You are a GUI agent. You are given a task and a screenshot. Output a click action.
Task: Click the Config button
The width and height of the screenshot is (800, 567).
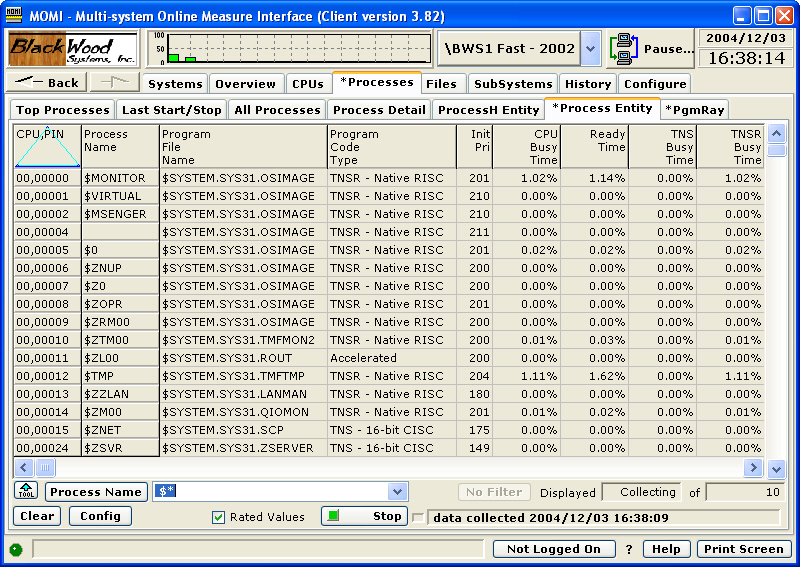click(x=100, y=516)
